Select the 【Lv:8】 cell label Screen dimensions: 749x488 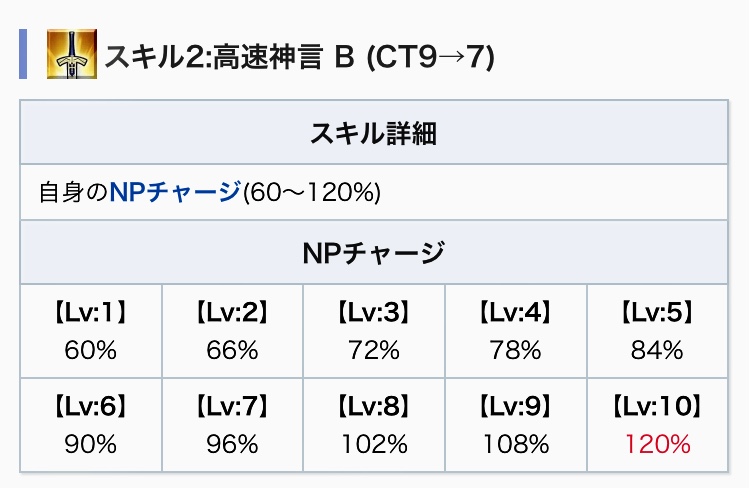(x=374, y=407)
